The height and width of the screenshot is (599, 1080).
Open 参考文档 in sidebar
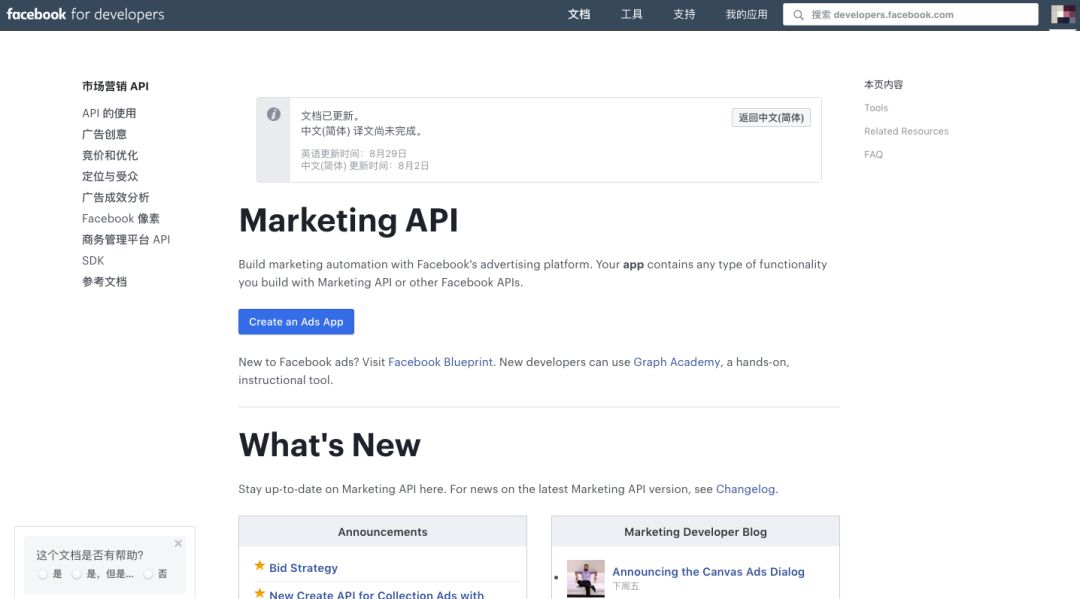[104, 282]
